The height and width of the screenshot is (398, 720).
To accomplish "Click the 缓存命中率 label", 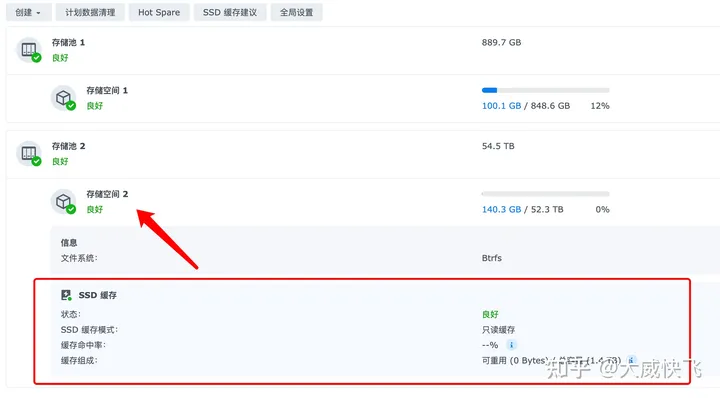I will tap(83, 345).
